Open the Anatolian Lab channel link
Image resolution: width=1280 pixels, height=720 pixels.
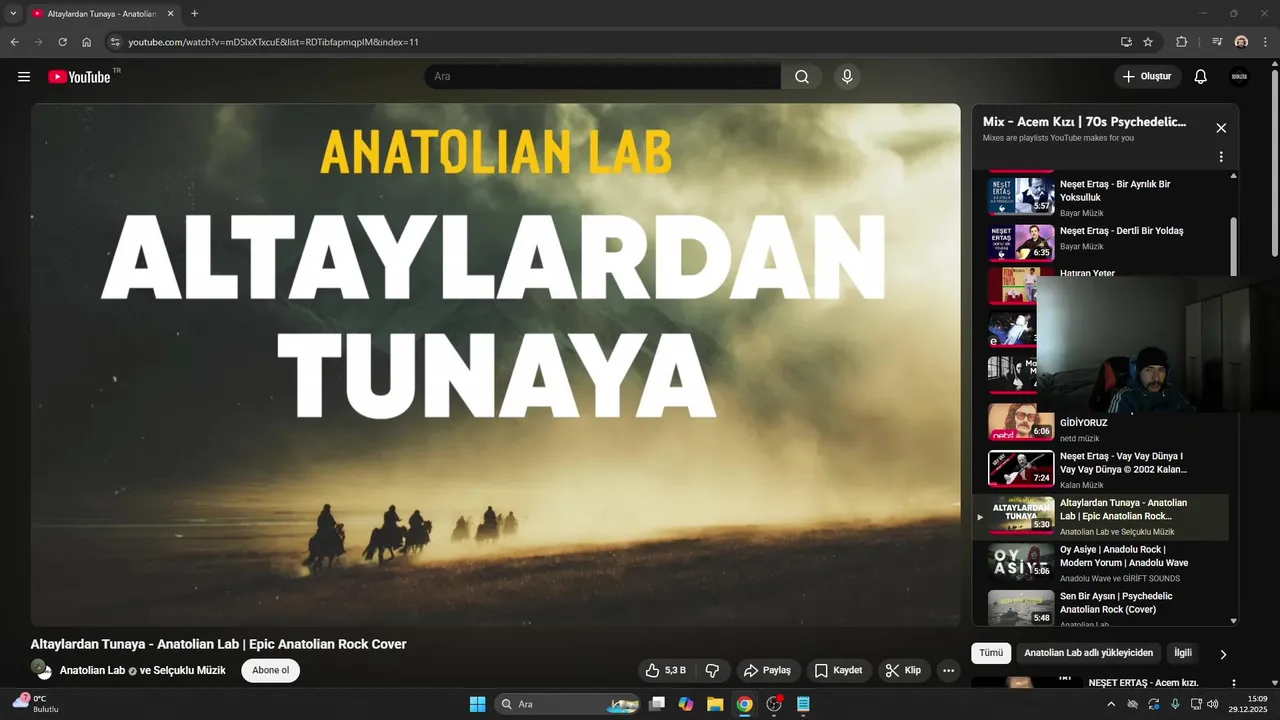(92, 670)
